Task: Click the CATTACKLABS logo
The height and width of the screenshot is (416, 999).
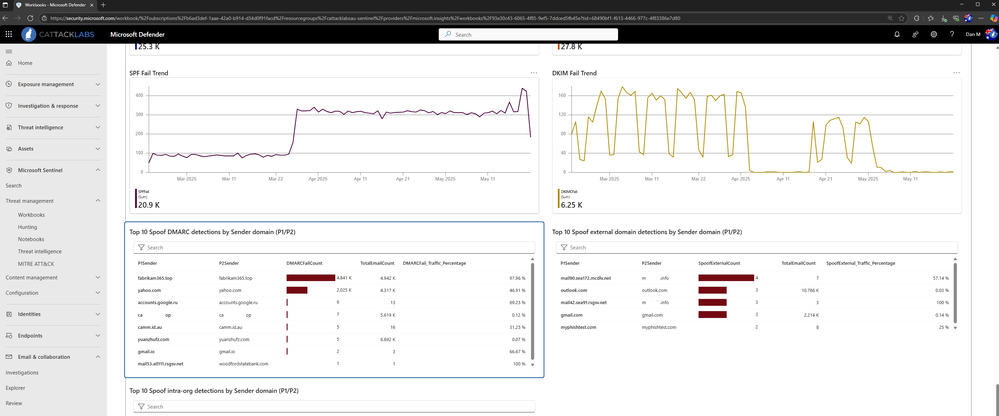Action: pyautogui.click(x=58, y=34)
